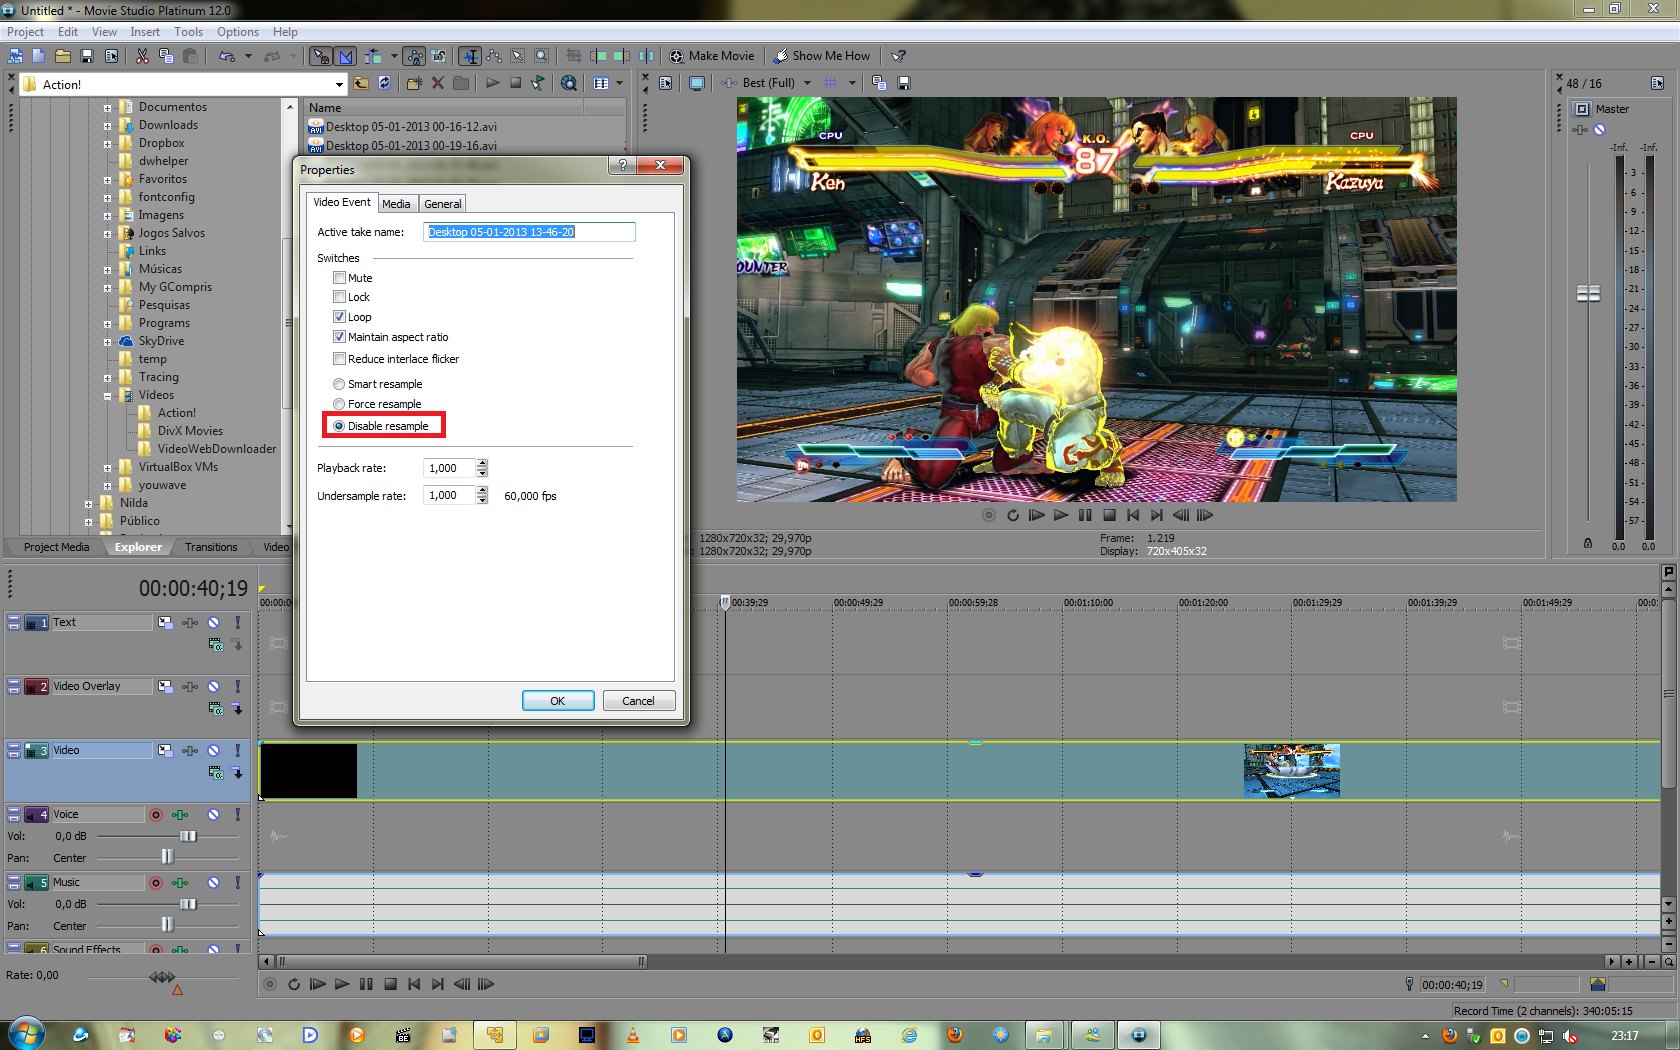
Task: Expand the Downloads folder tree node
Action: [x=107, y=126]
